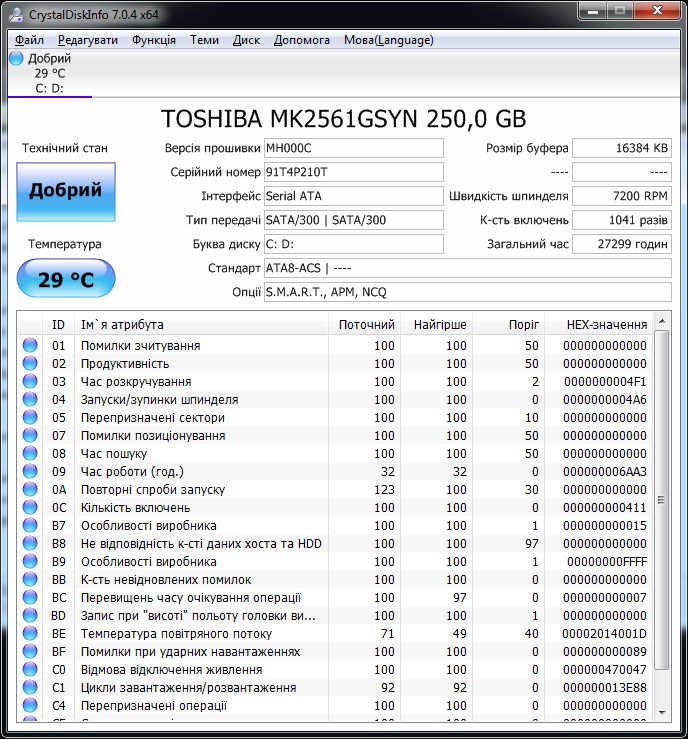Click the status orb for Переназначені сектори row

pos(30,417)
